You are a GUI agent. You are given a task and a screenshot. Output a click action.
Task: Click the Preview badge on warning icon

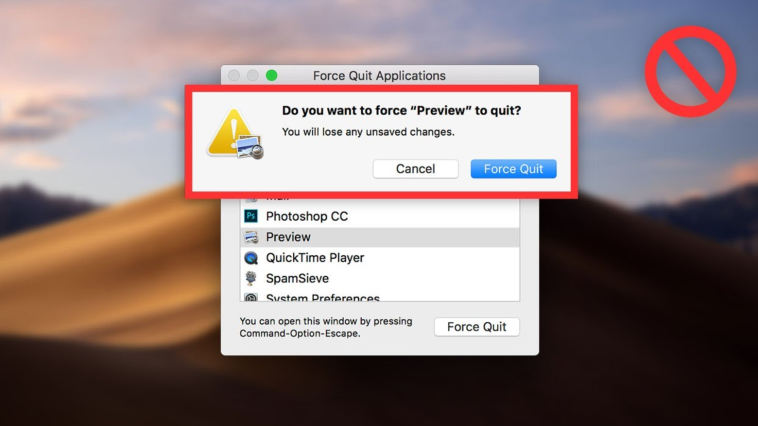coord(250,147)
